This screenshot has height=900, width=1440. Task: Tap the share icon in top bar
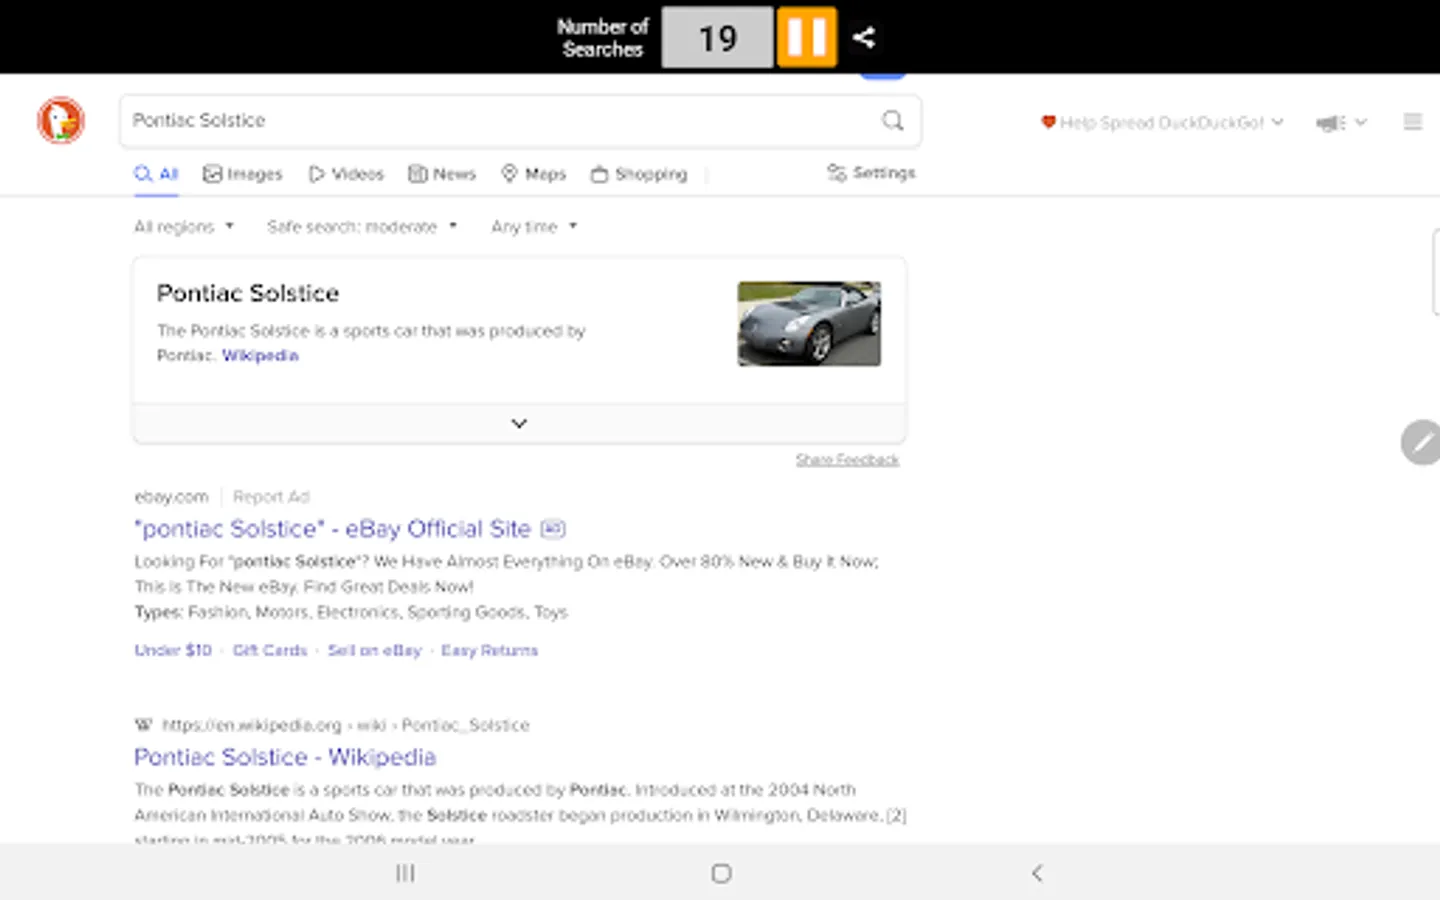pos(864,38)
